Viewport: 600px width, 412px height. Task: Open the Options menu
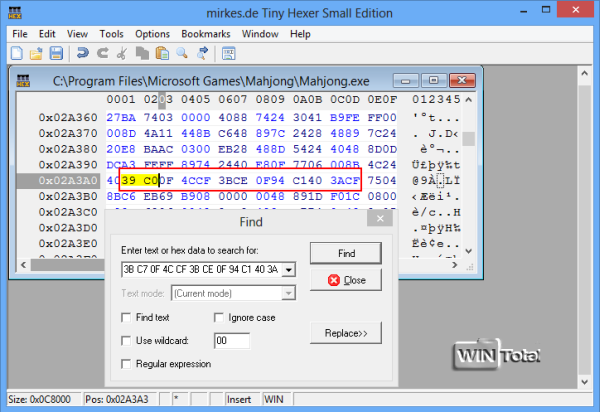point(152,34)
